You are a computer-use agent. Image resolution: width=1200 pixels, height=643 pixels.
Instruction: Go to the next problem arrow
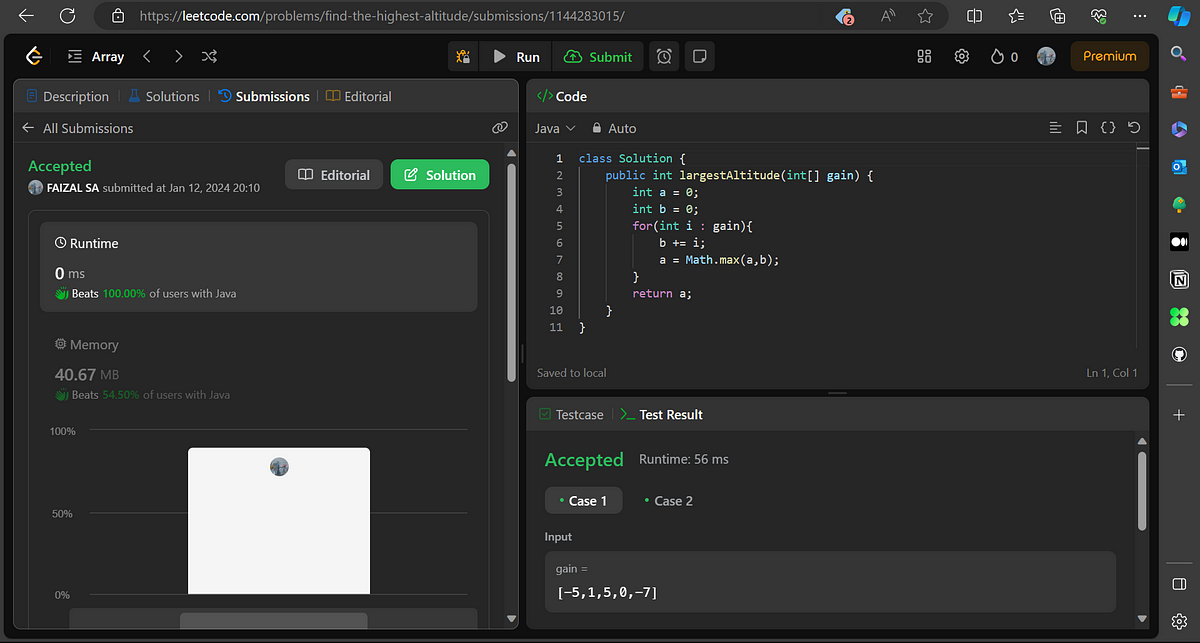[178, 57]
